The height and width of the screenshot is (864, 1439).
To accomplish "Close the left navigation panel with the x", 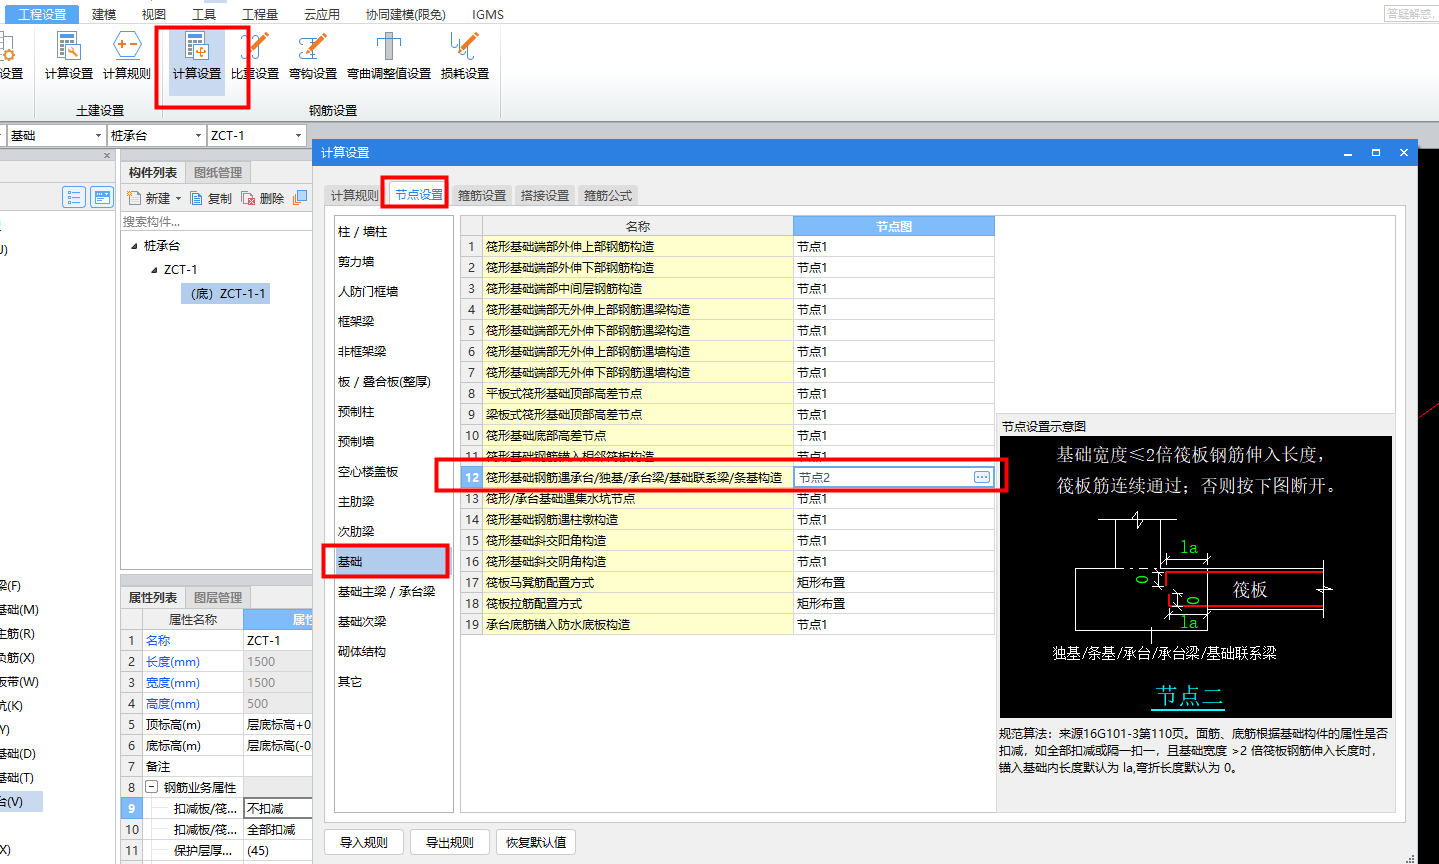I will tap(107, 155).
